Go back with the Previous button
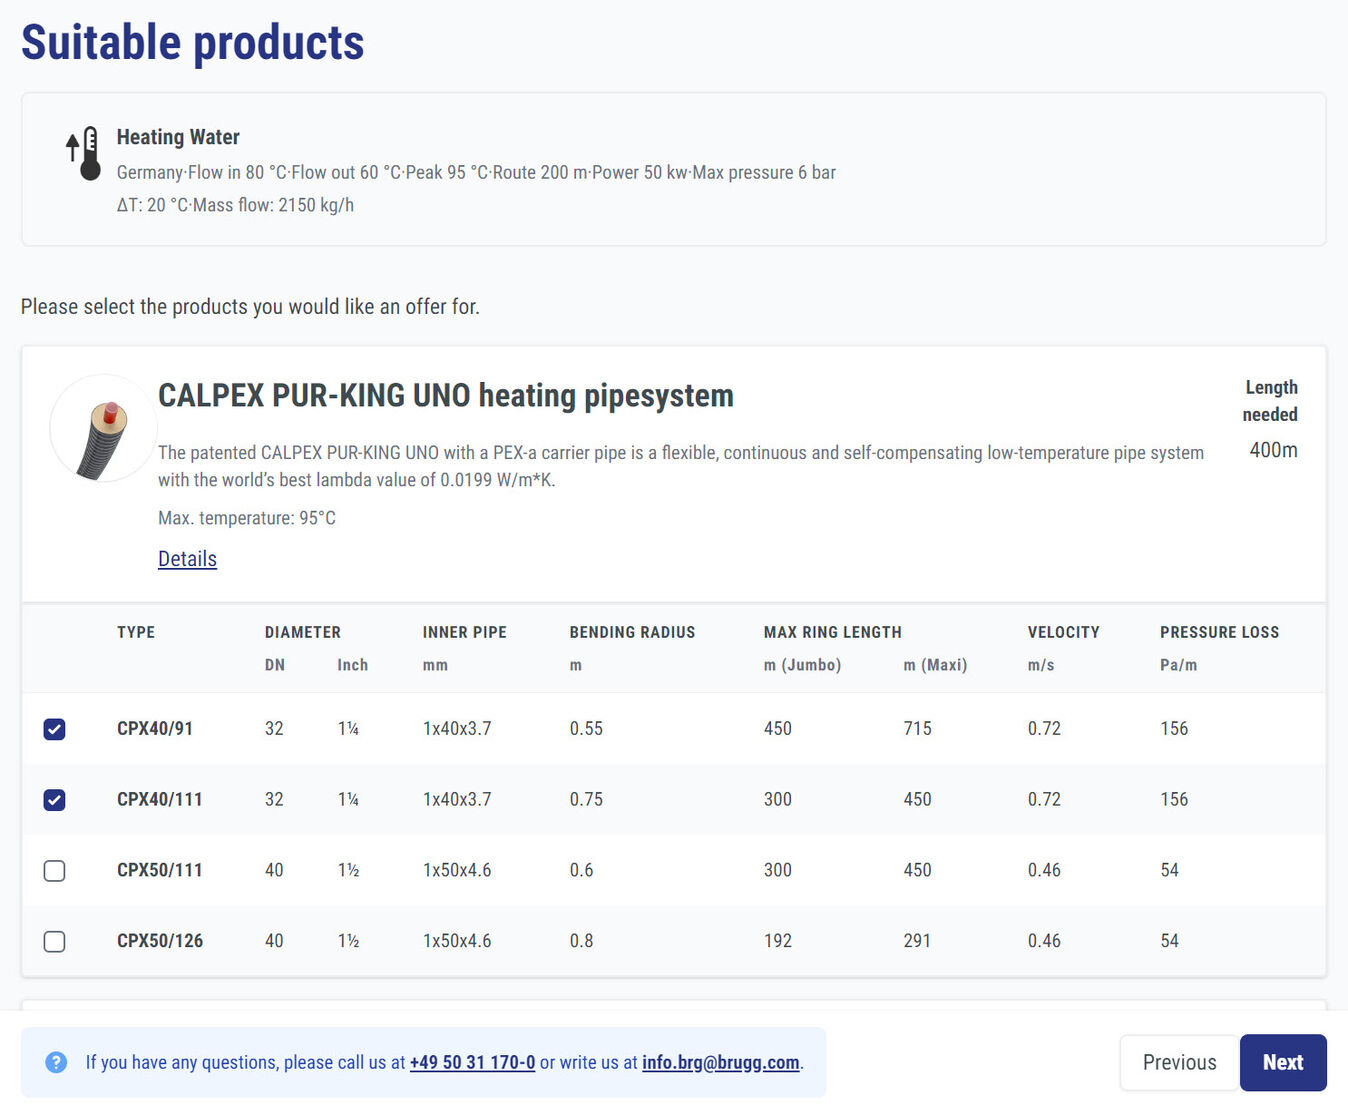 click(1180, 1063)
